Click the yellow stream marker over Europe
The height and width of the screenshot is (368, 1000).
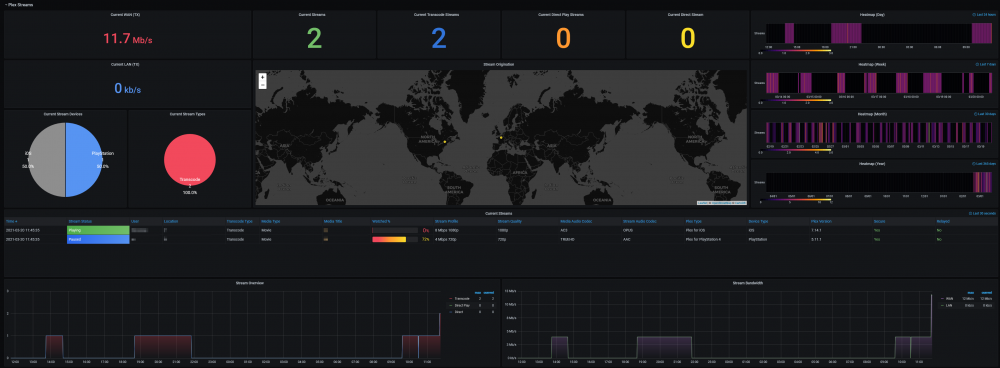point(501,138)
